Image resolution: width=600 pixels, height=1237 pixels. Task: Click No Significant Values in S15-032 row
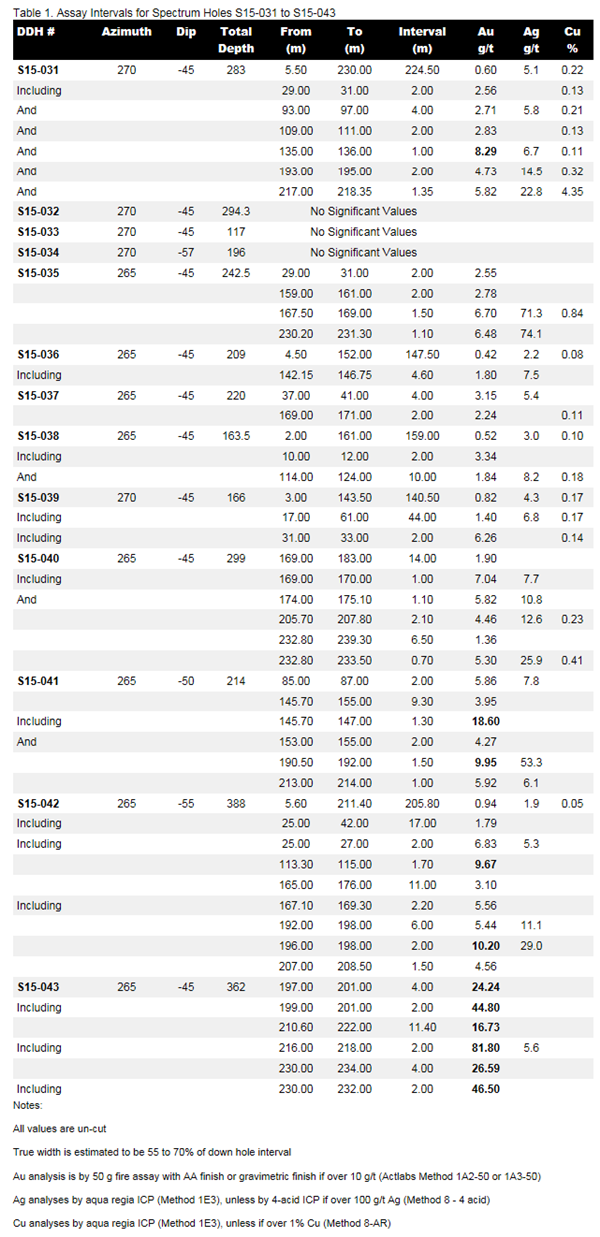[x=363, y=211]
